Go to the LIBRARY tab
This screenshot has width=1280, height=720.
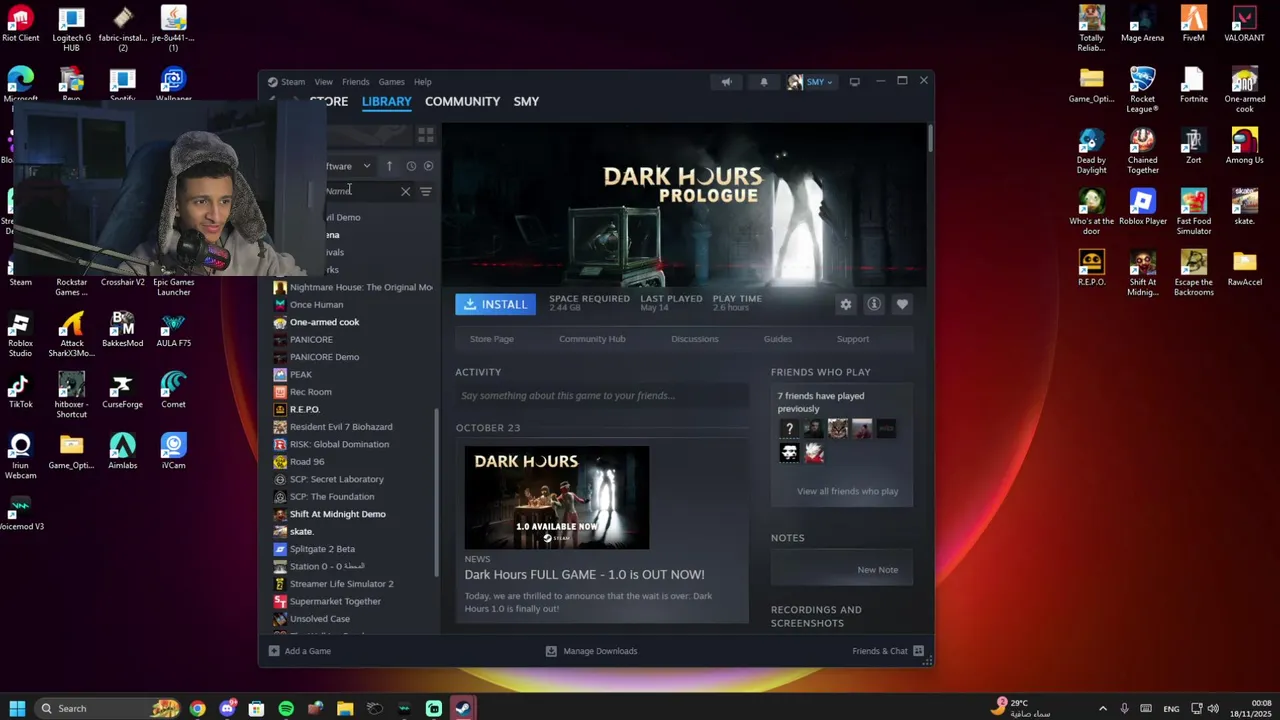pyautogui.click(x=387, y=101)
